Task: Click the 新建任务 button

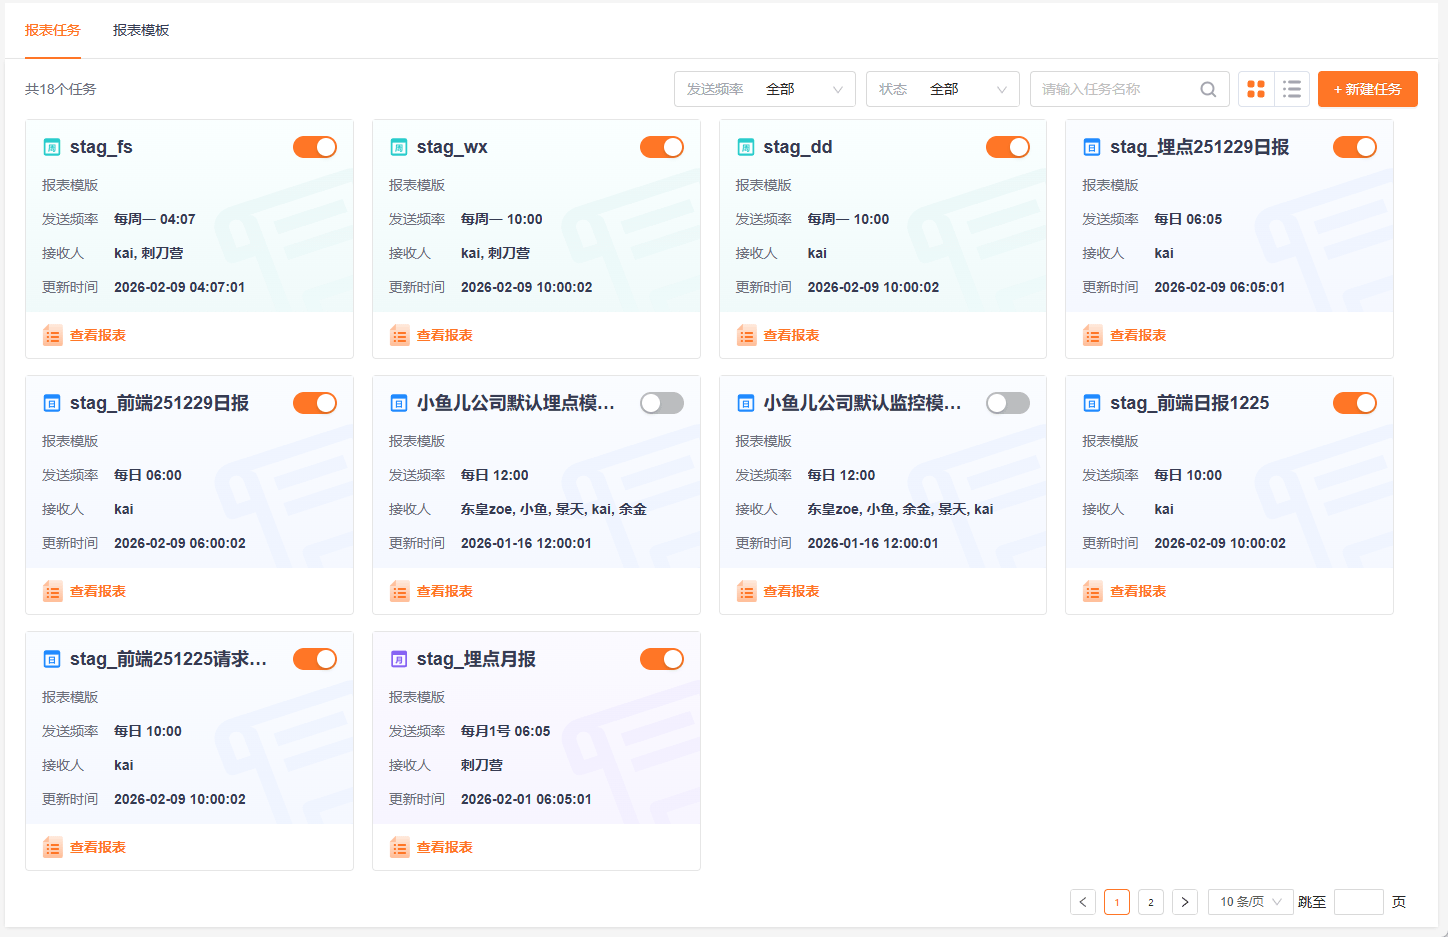Action: (1367, 89)
